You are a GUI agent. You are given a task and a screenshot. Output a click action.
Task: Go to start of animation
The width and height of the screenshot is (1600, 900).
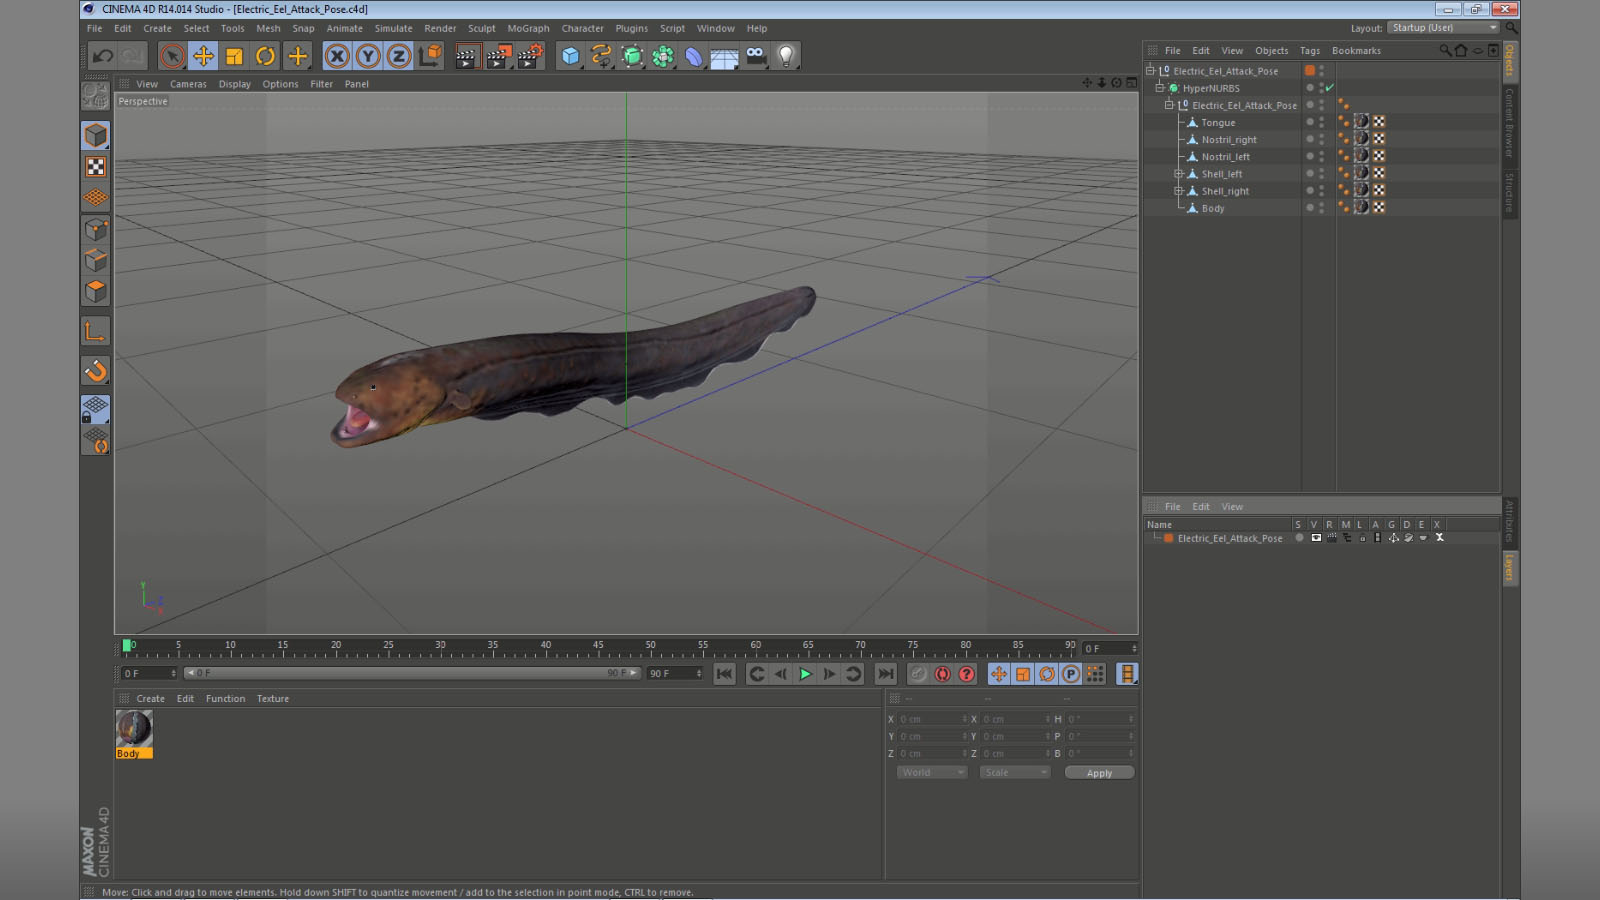(725, 674)
